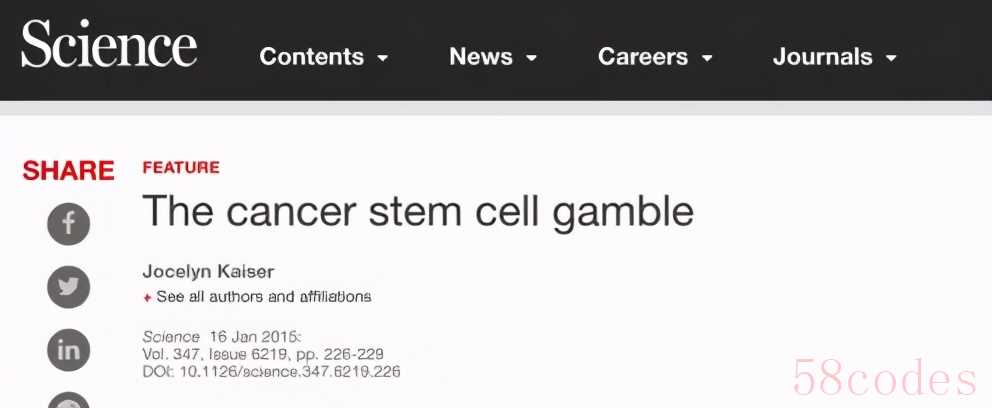Image resolution: width=992 pixels, height=408 pixels.
Task: Expand the dropdown arrow next to Careers
Action: pos(707,59)
